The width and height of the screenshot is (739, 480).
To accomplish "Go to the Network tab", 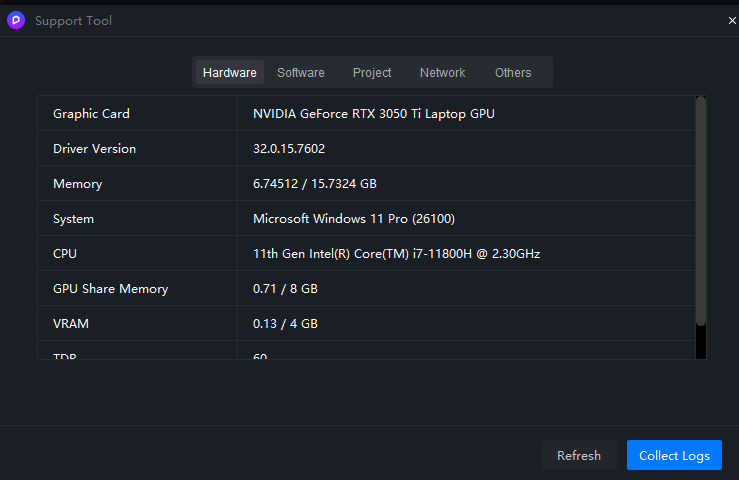I will coord(443,73).
